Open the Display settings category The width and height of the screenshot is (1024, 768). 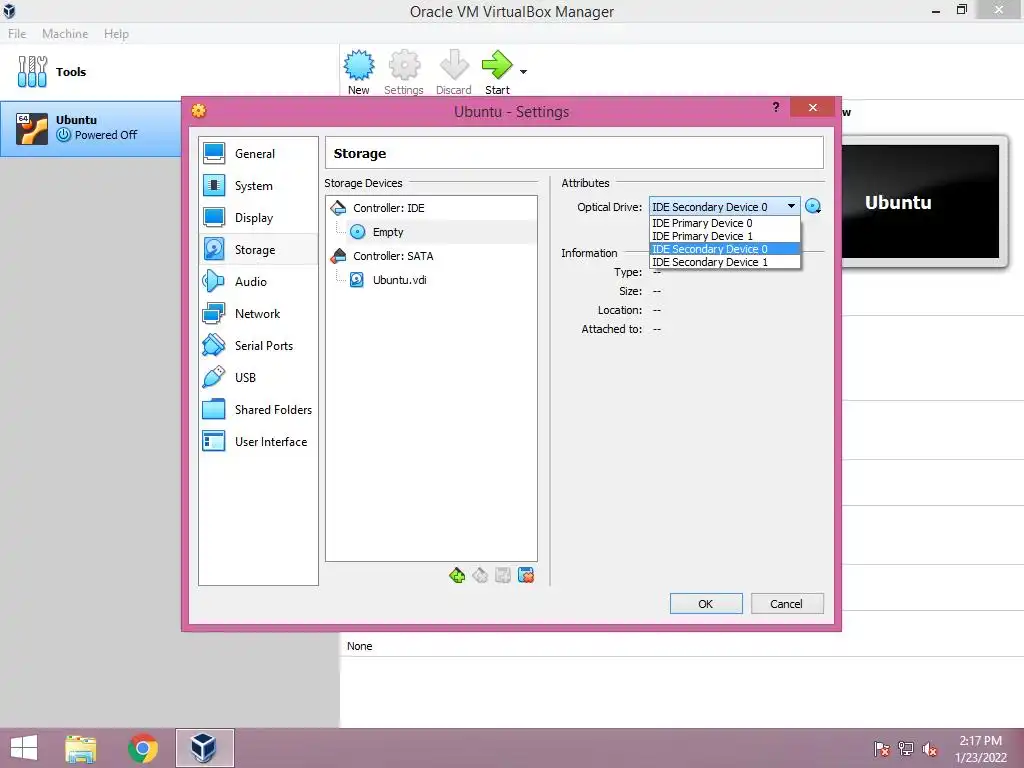(258, 217)
